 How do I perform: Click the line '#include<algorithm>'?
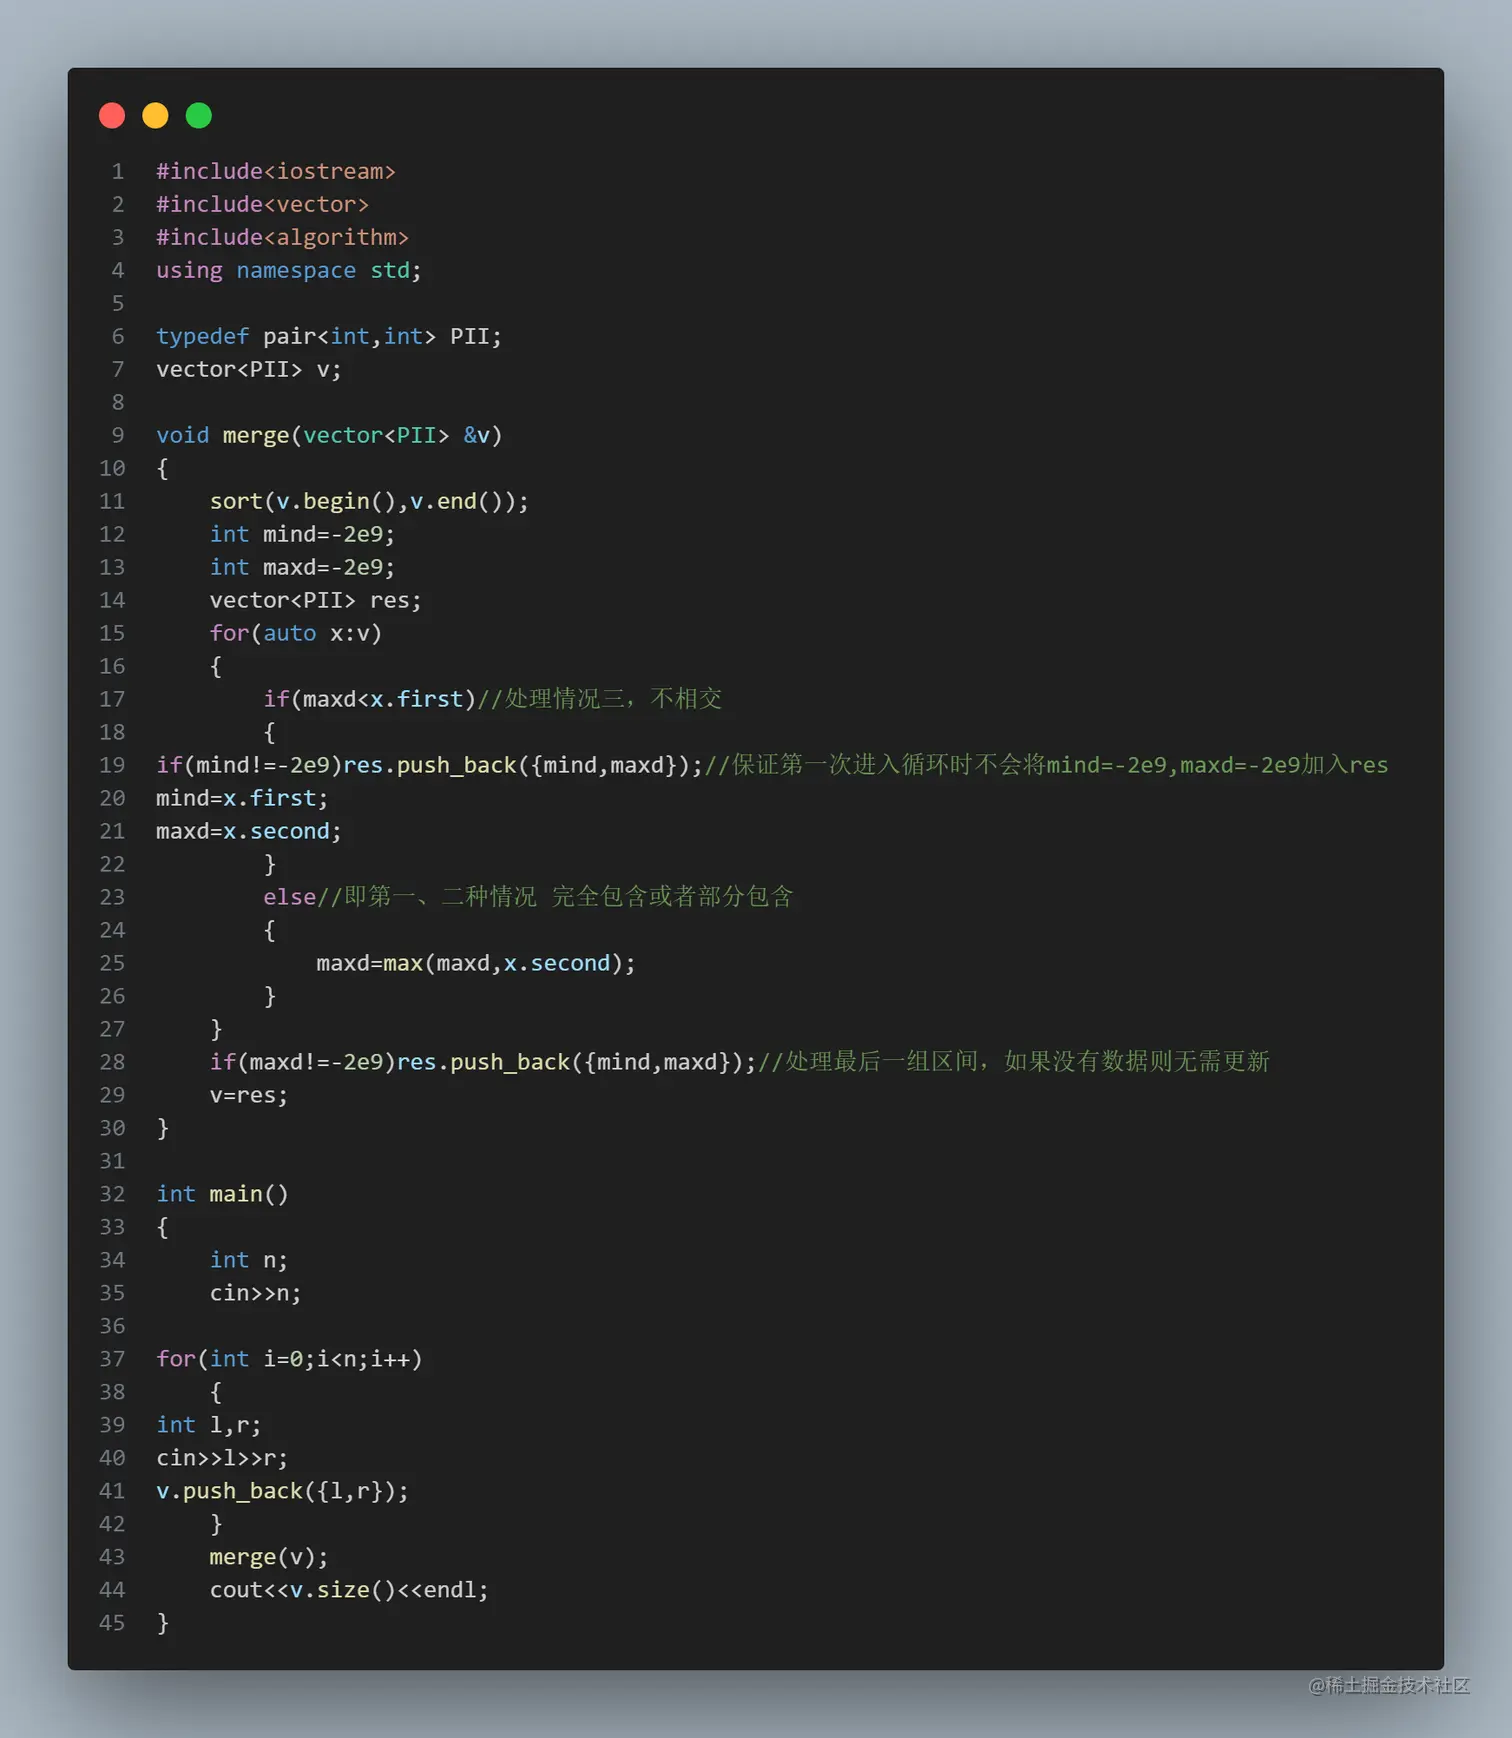(x=283, y=238)
